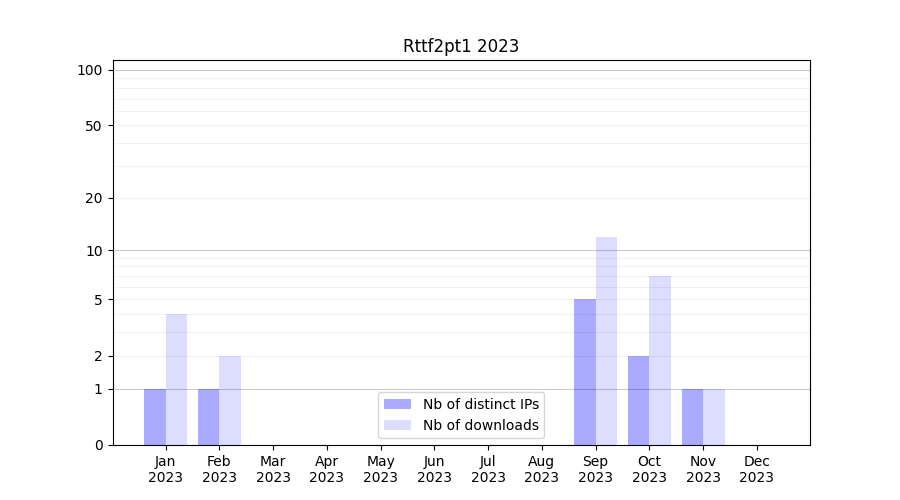The height and width of the screenshot is (500, 900).
Task: Click the 100 tick on the y-axis
Action: (90, 70)
